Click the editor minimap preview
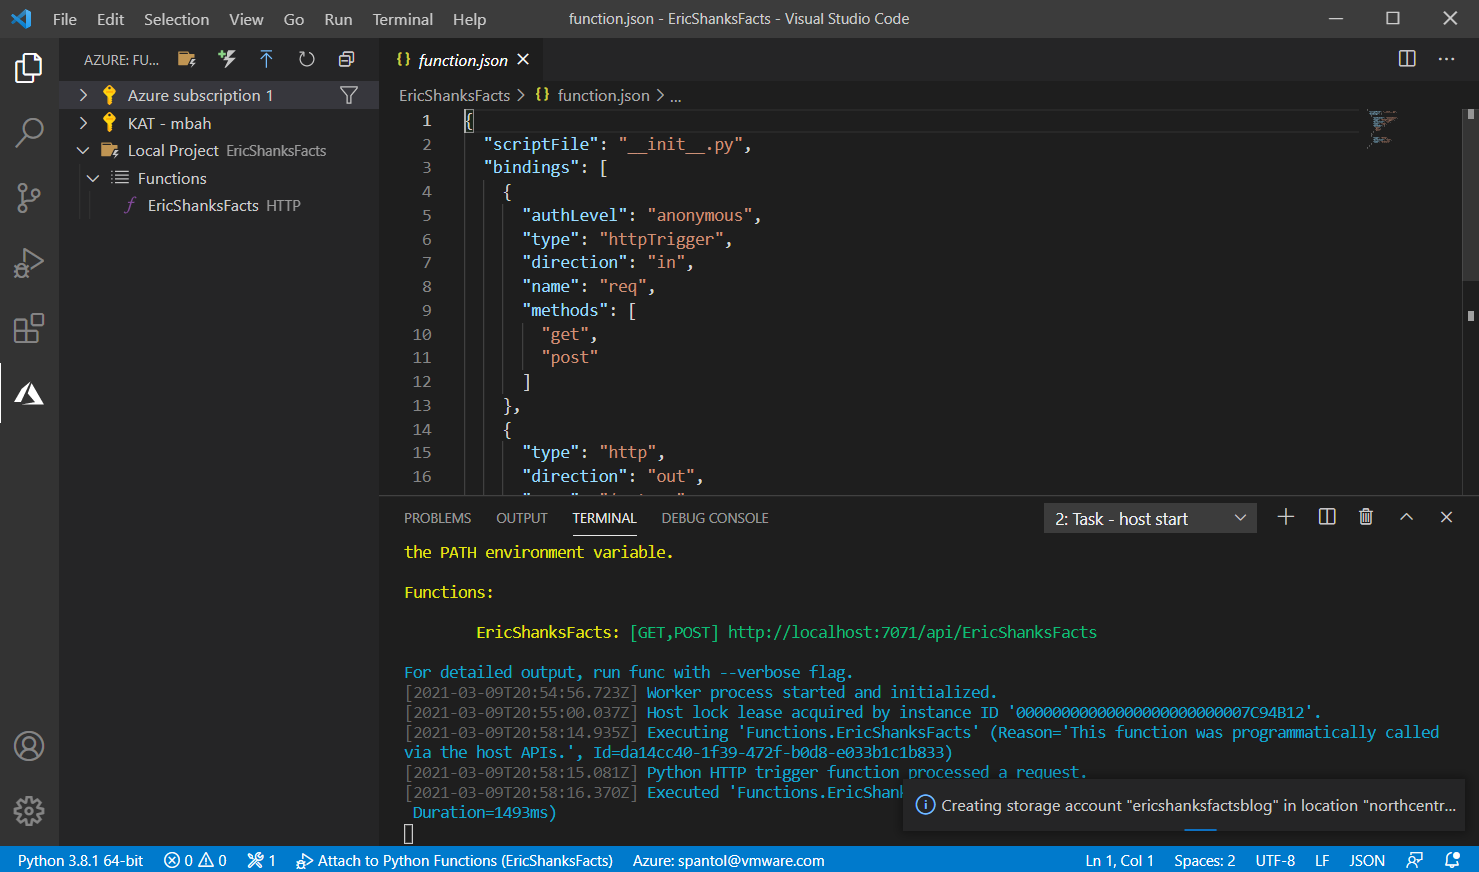The image size is (1479, 872). coord(1382,127)
